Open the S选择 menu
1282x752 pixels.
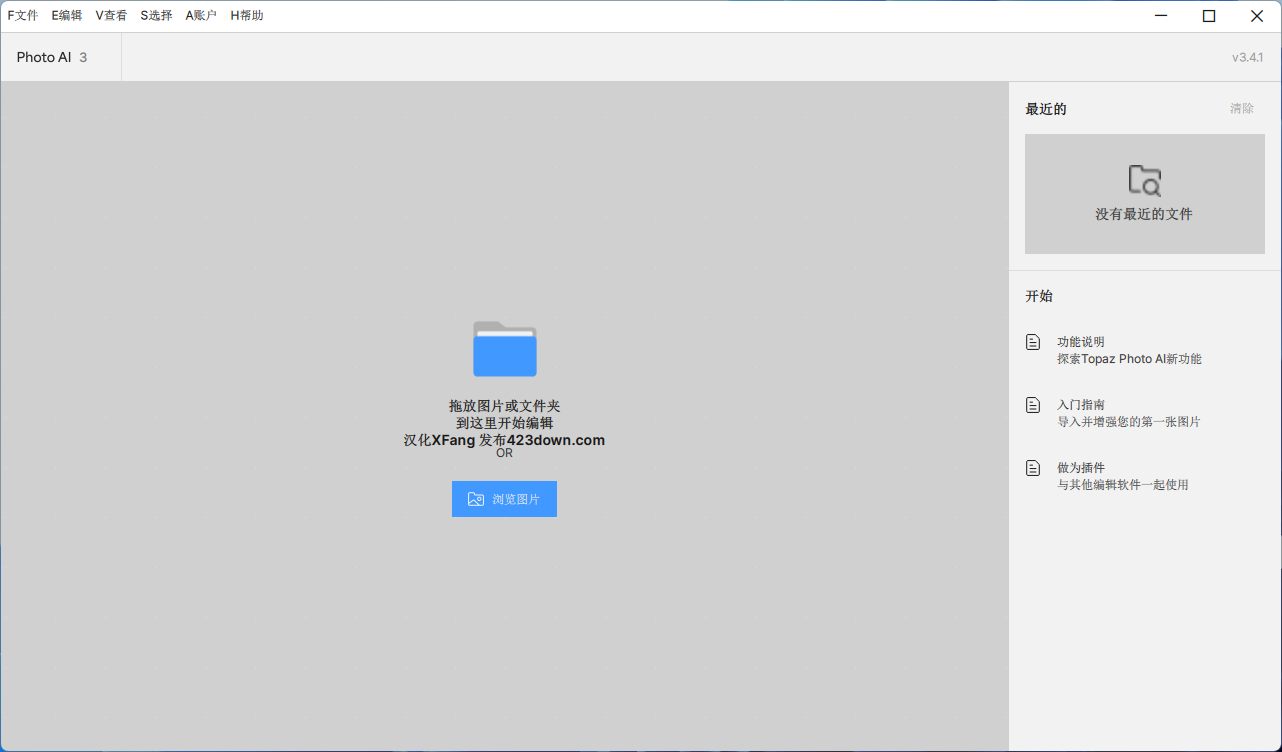pyautogui.click(x=156, y=16)
